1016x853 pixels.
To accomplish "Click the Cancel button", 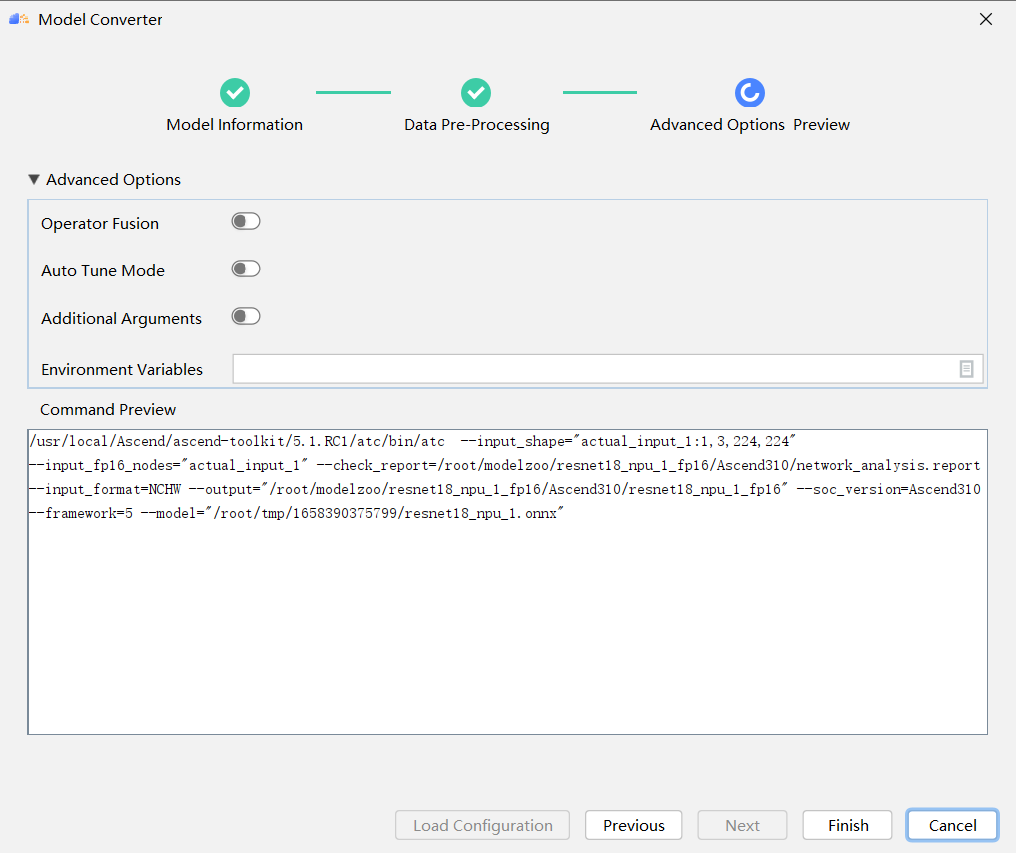I will click(952, 825).
